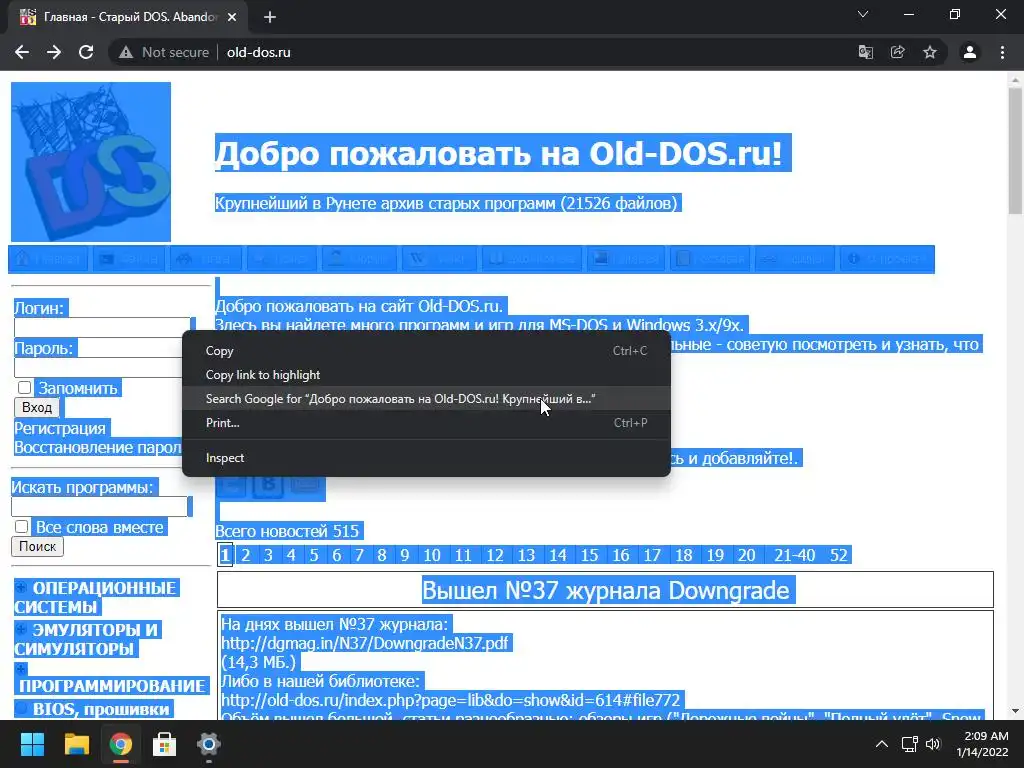
Task: Go back with the browser back arrow
Action: 22,52
